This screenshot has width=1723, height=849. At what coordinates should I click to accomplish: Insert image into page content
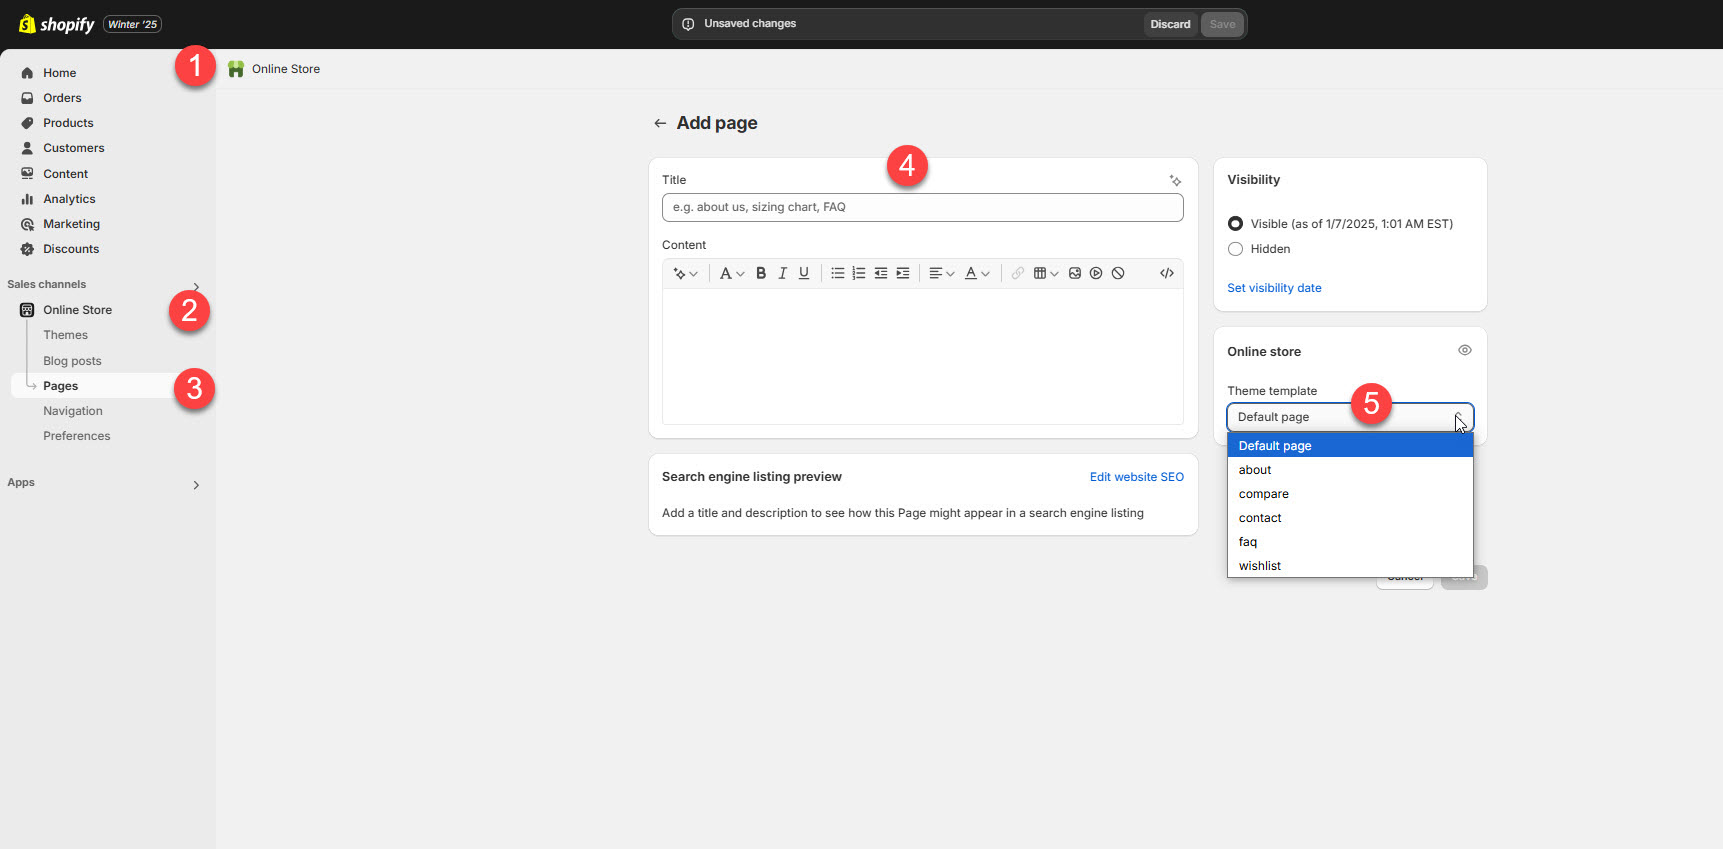[1074, 273]
